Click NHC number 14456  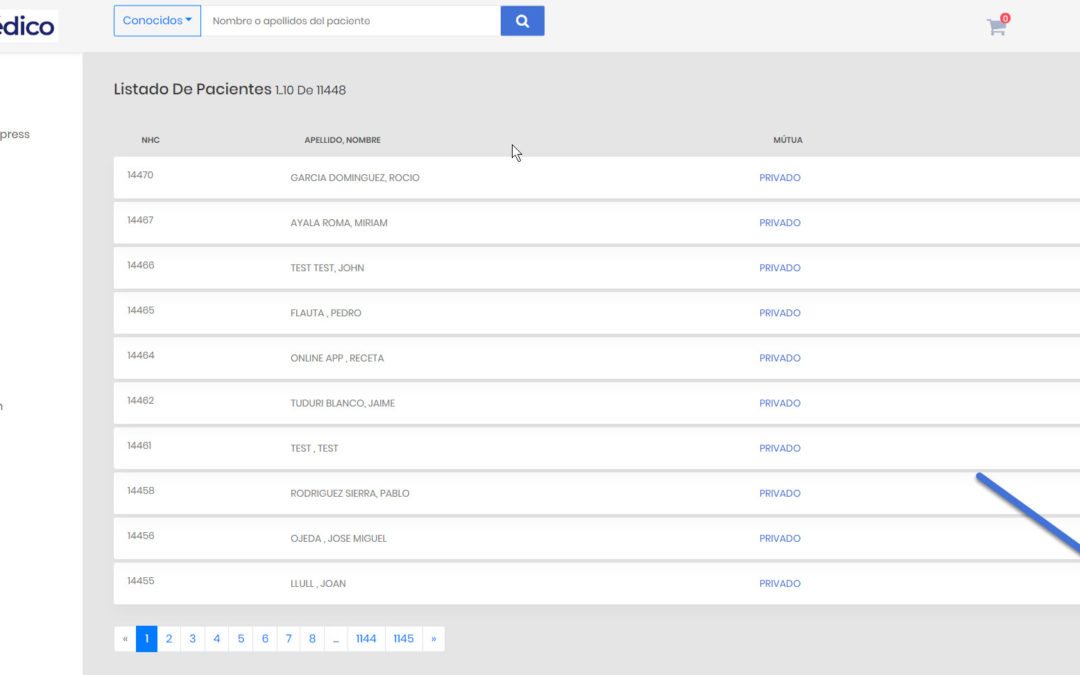pyautogui.click(x=141, y=536)
